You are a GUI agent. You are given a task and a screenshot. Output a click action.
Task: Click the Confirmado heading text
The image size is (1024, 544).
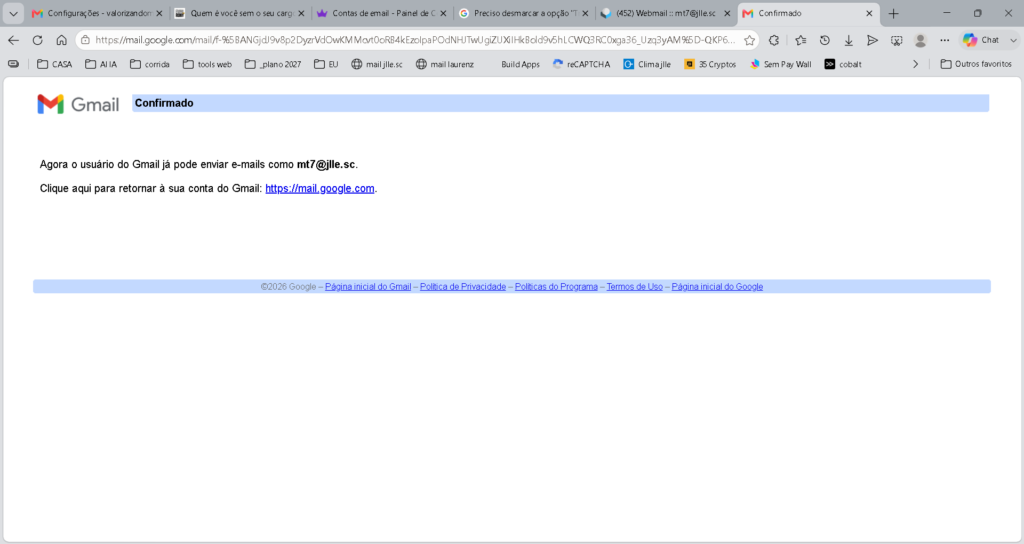pos(164,103)
